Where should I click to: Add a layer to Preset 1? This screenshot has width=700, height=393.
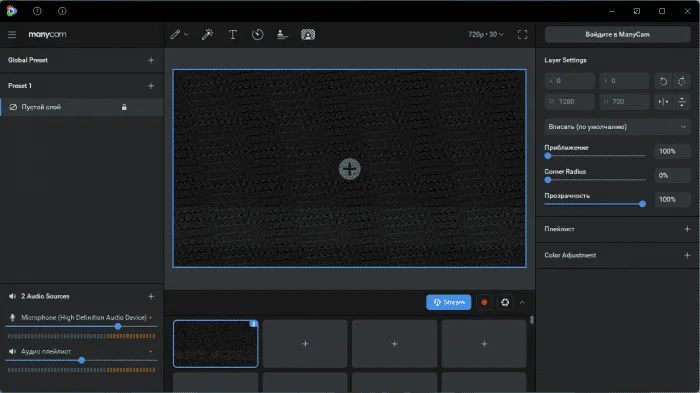tap(151, 86)
